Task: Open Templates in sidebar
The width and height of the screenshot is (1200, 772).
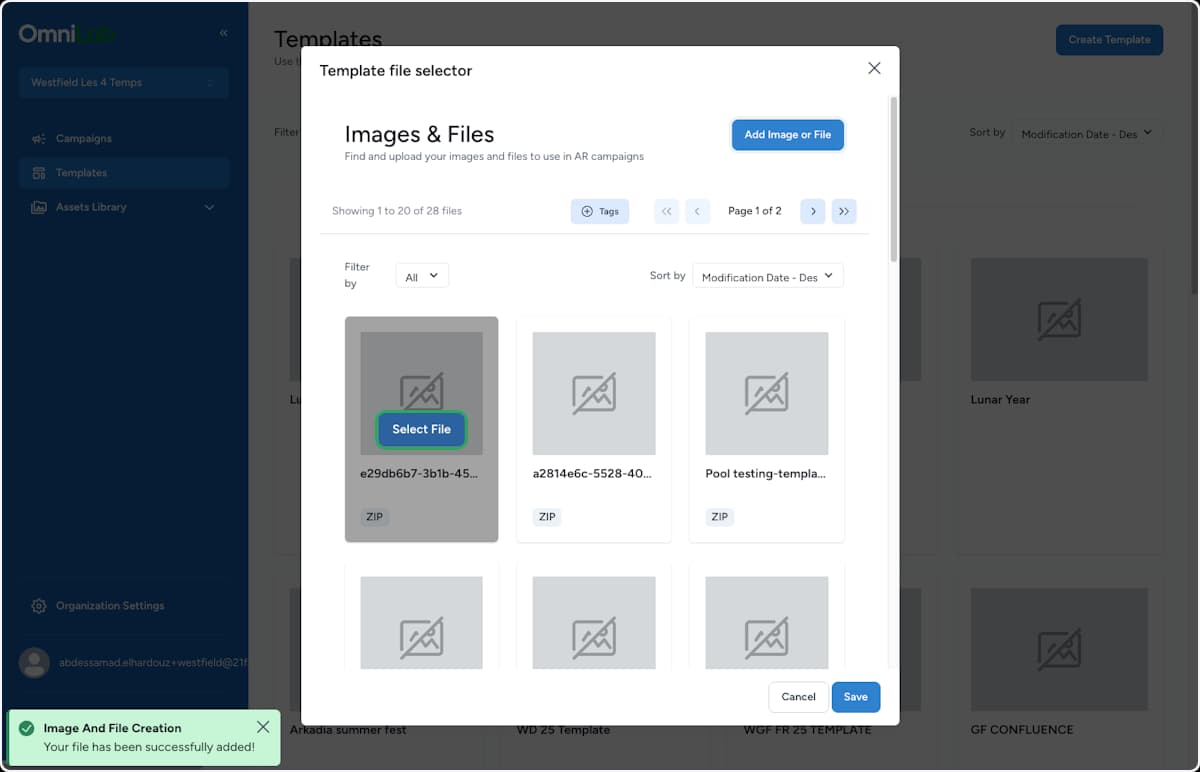Action: click(123, 172)
